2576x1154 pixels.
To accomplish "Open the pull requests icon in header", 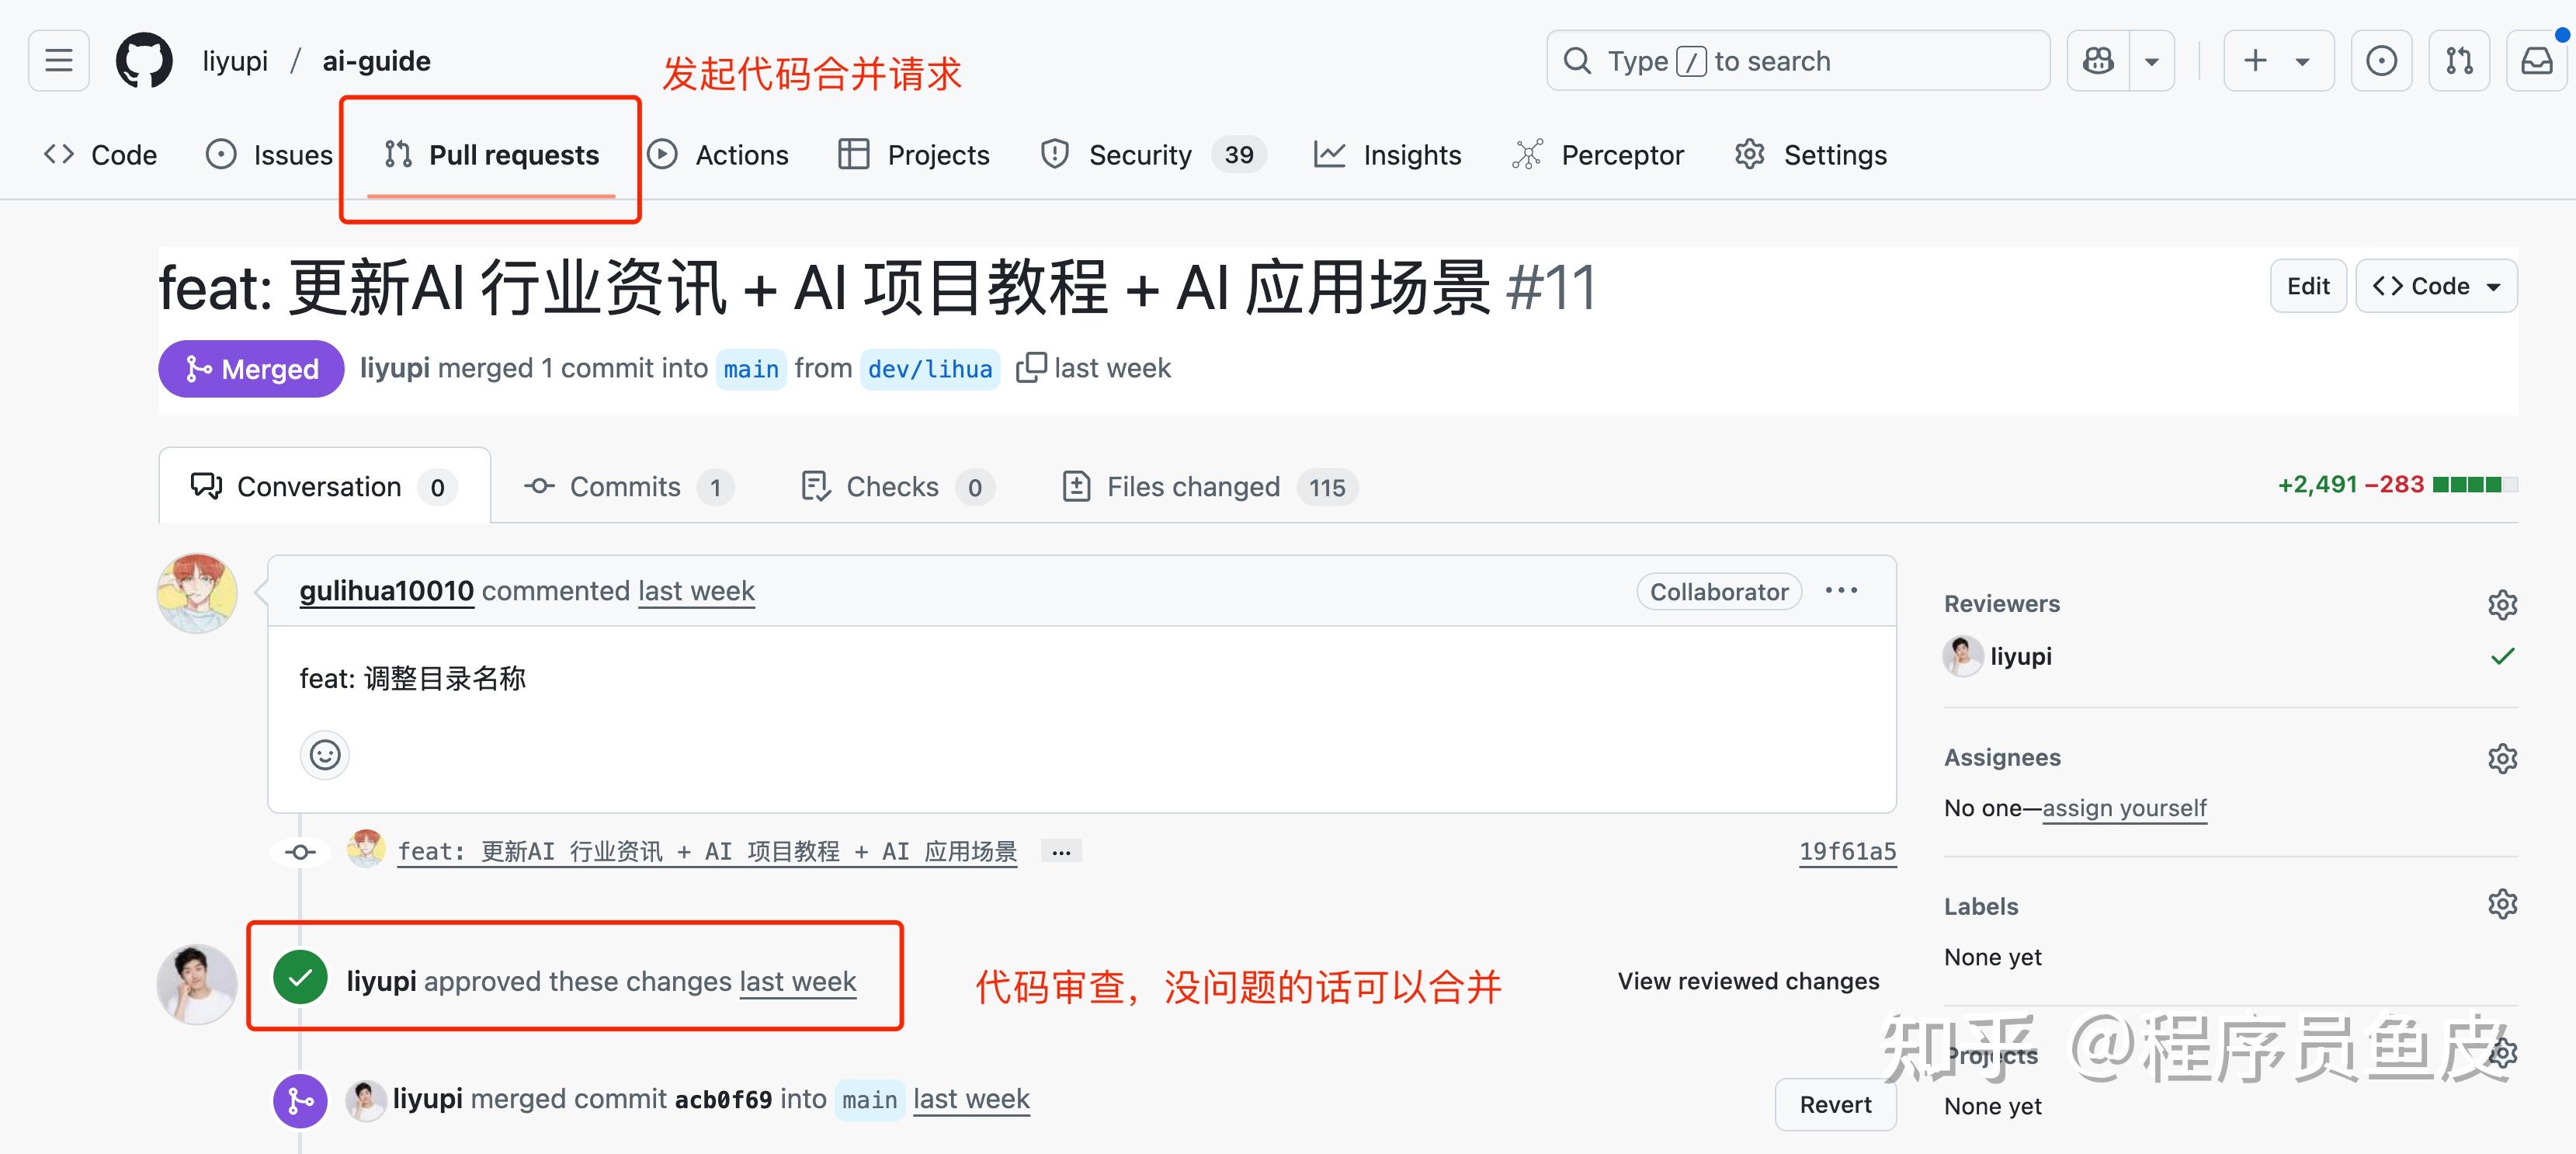I will (2459, 61).
